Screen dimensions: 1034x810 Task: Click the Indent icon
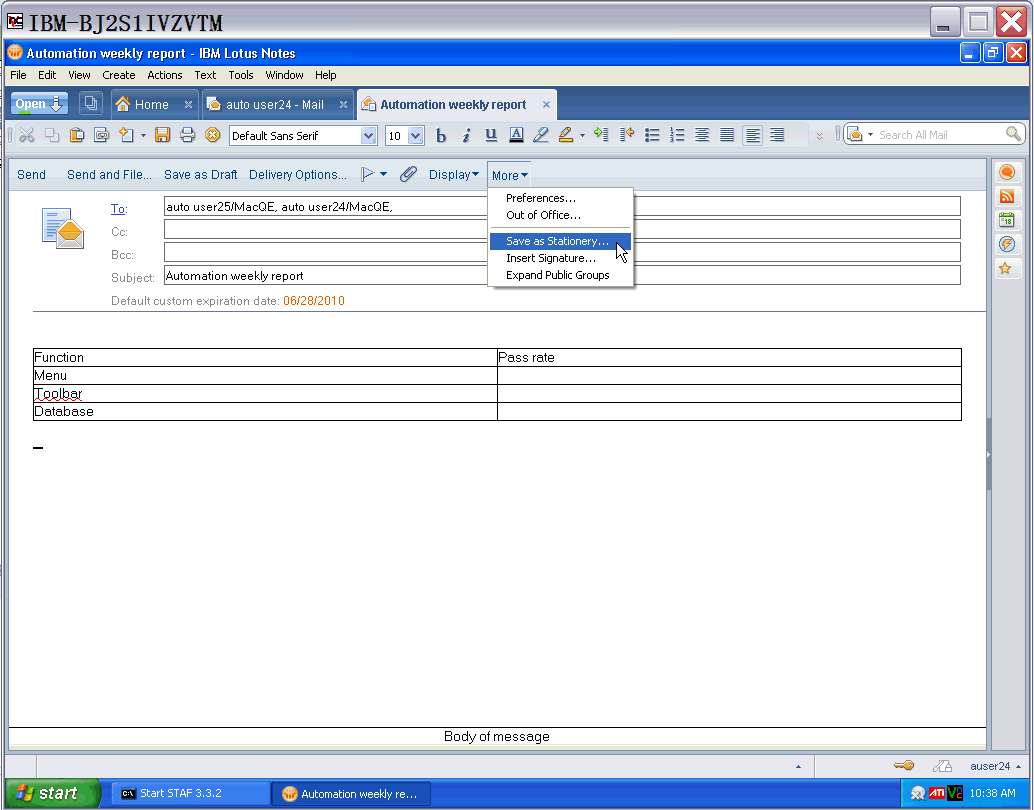pyautogui.click(x=601, y=135)
